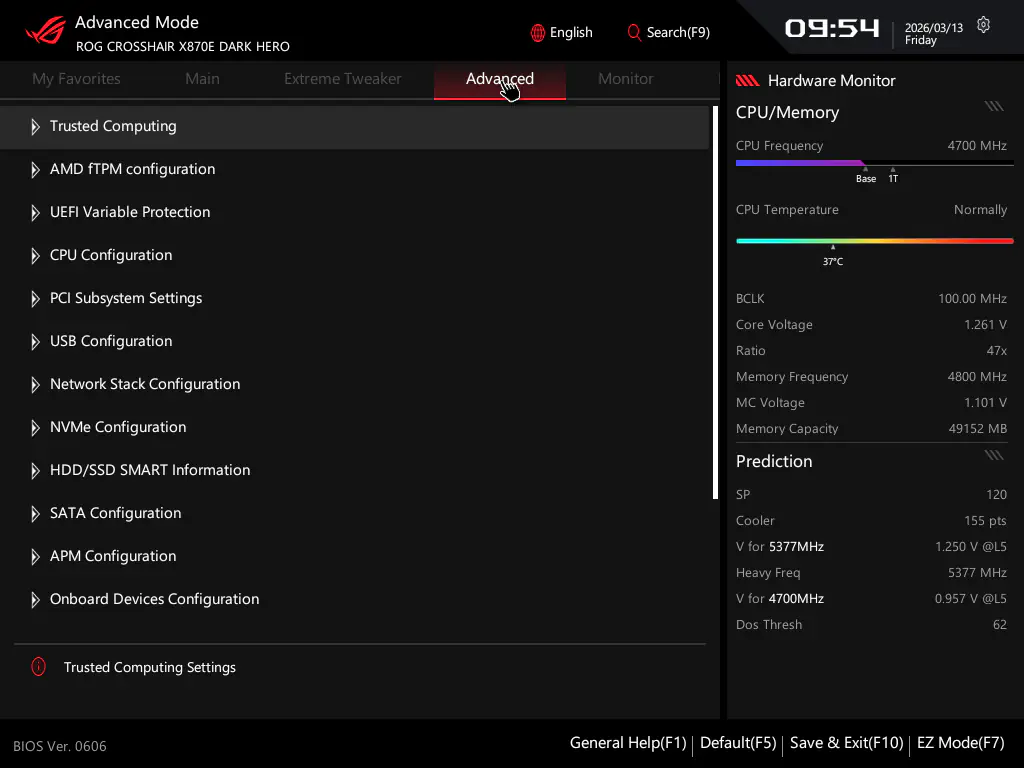Click the Dos Thresh 62 value
The width and height of the screenshot is (1024, 768).
(1000, 625)
